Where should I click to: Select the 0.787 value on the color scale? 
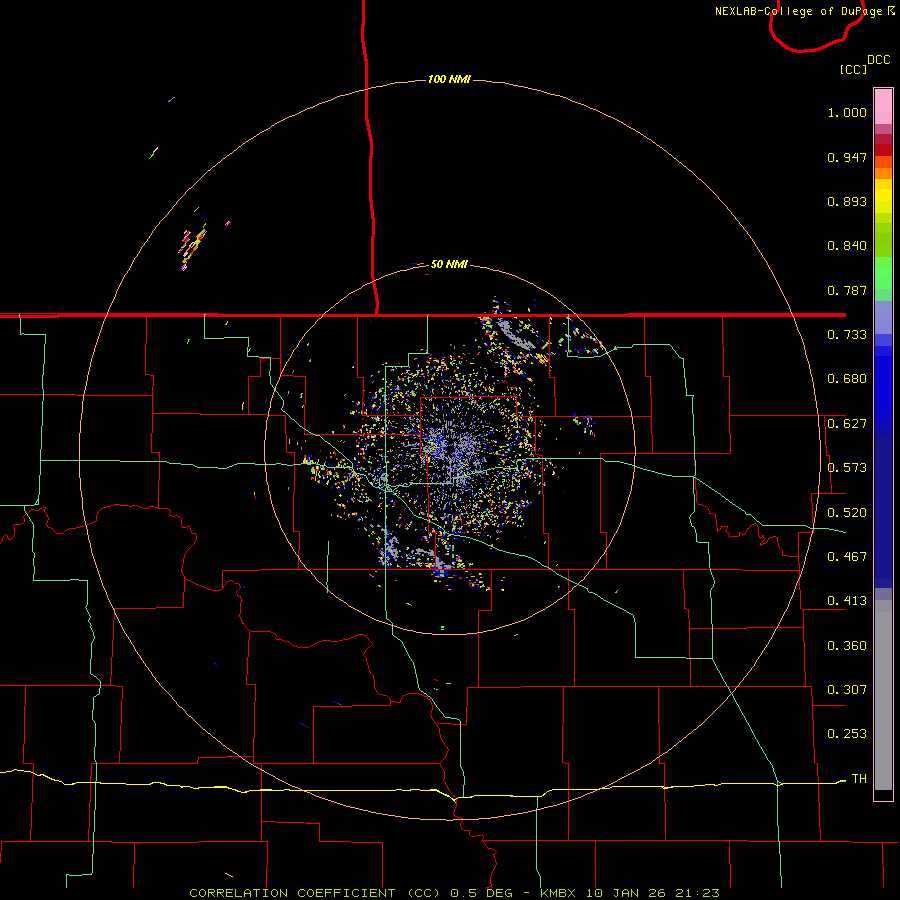[x=847, y=290]
